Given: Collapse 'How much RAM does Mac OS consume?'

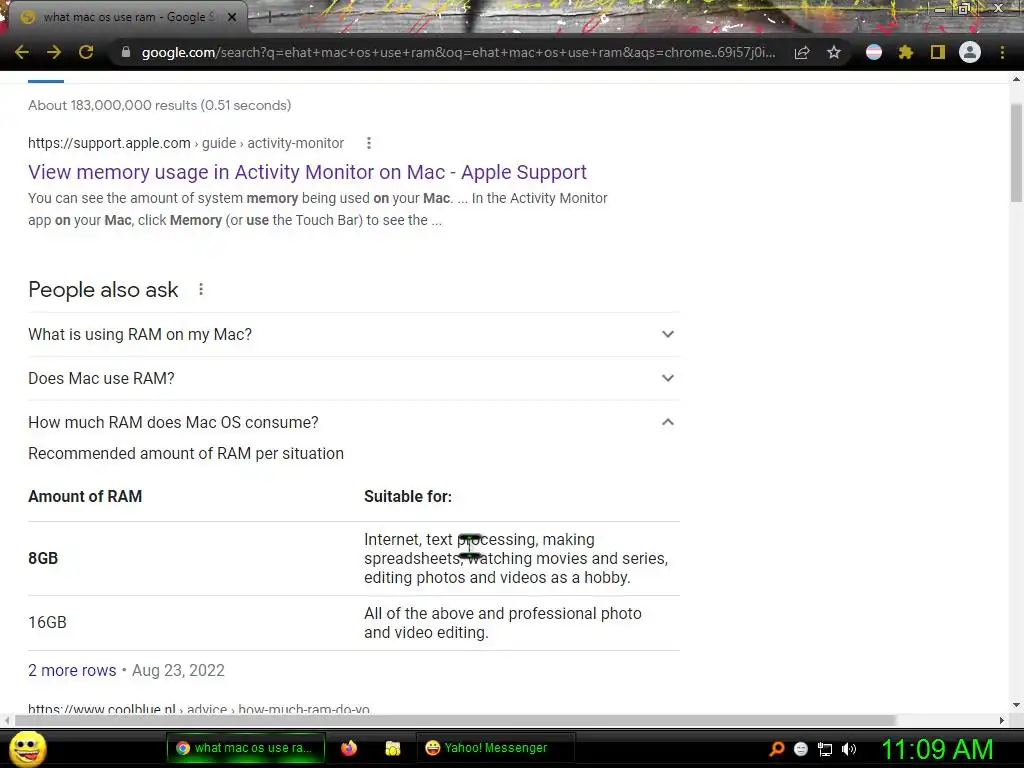Looking at the screenshot, I should 354,423.
